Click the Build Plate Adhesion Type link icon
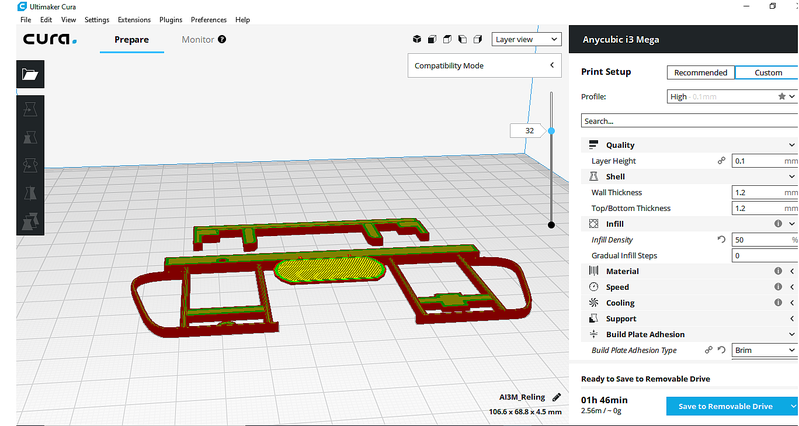 click(709, 350)
